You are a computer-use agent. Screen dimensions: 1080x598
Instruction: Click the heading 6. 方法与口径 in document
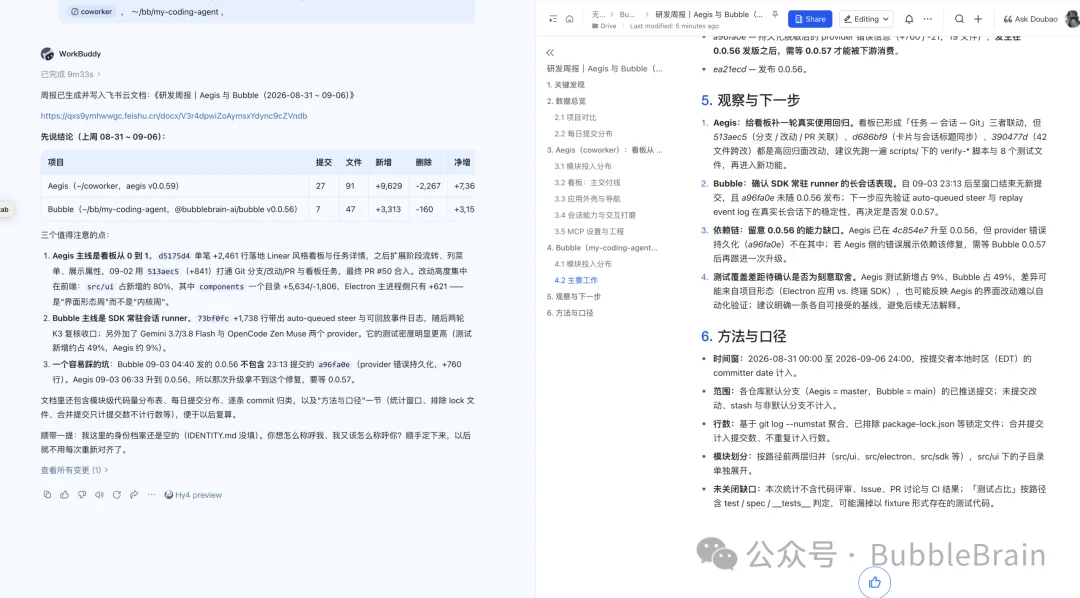743,336
